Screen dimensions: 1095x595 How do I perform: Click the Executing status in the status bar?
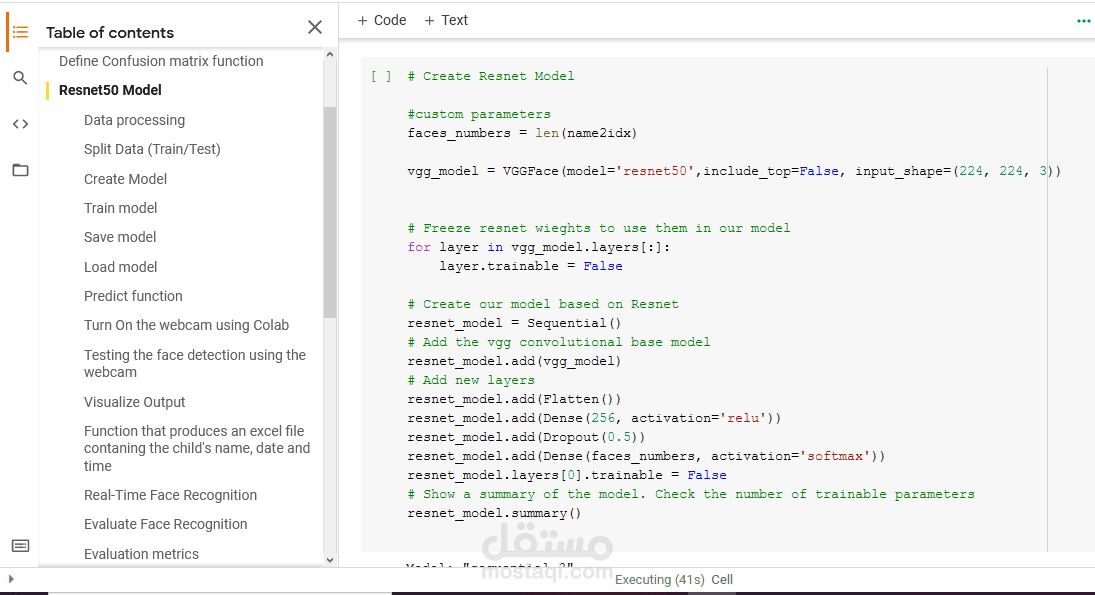pos(660,580)
